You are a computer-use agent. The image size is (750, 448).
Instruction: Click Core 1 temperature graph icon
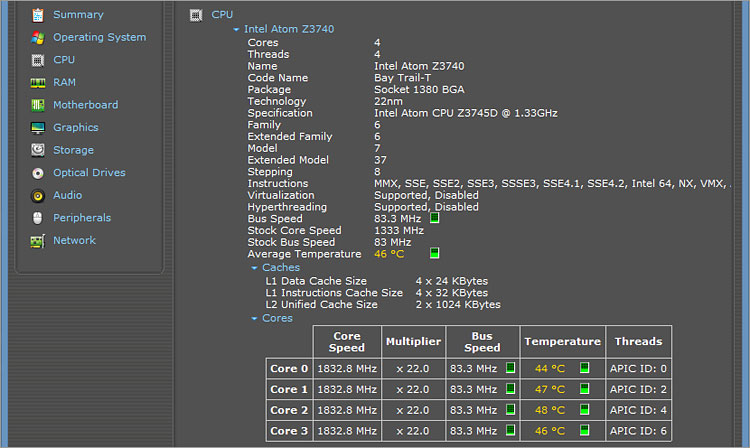click(x=584, y=389)
